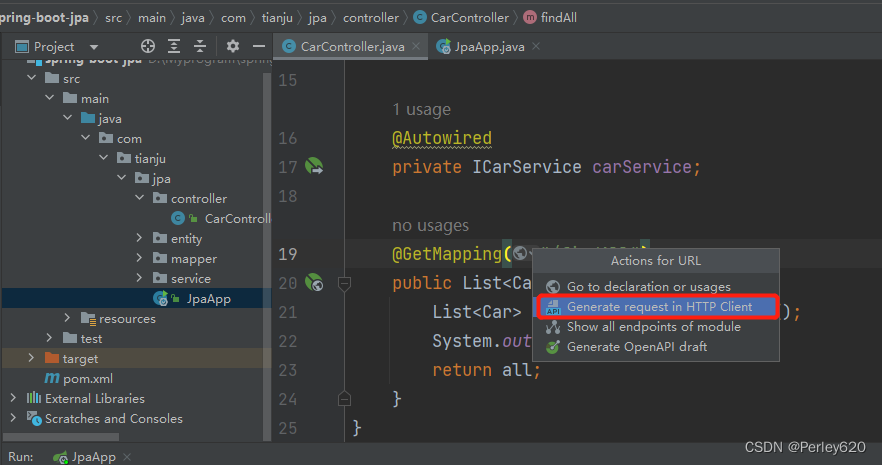
Task: Expand the resources folder
Action: click(68, 318)
